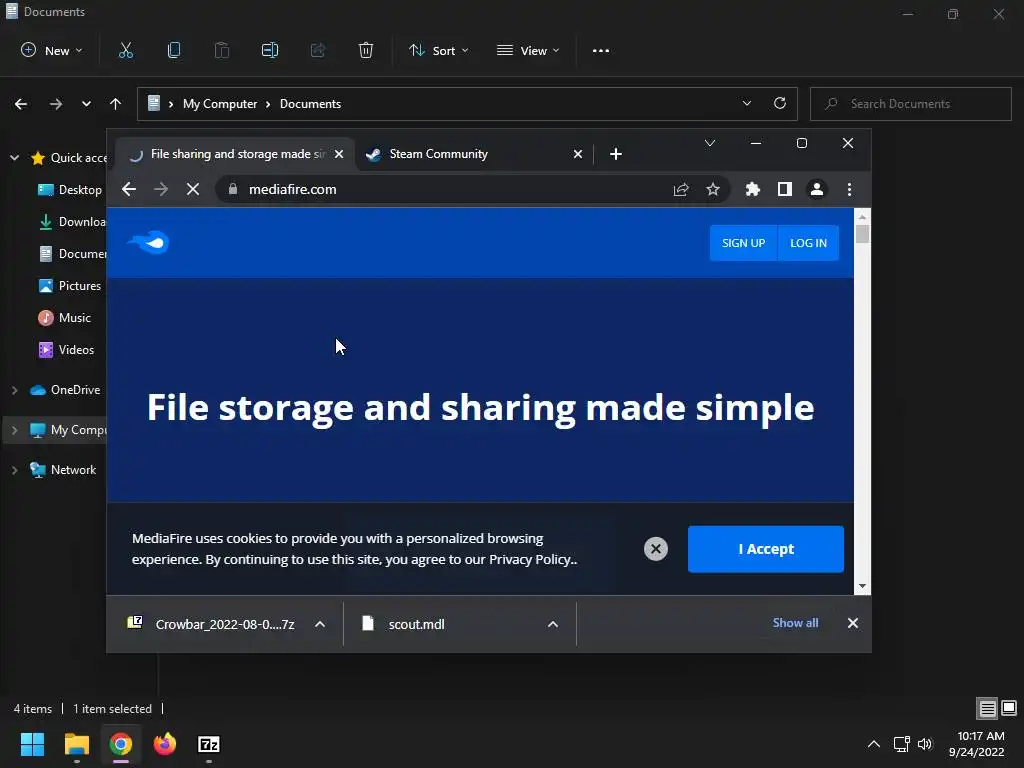This screenshot has width=1024, height=768.
Task: Select Music in the navigation pane
Action: (65, 318)
